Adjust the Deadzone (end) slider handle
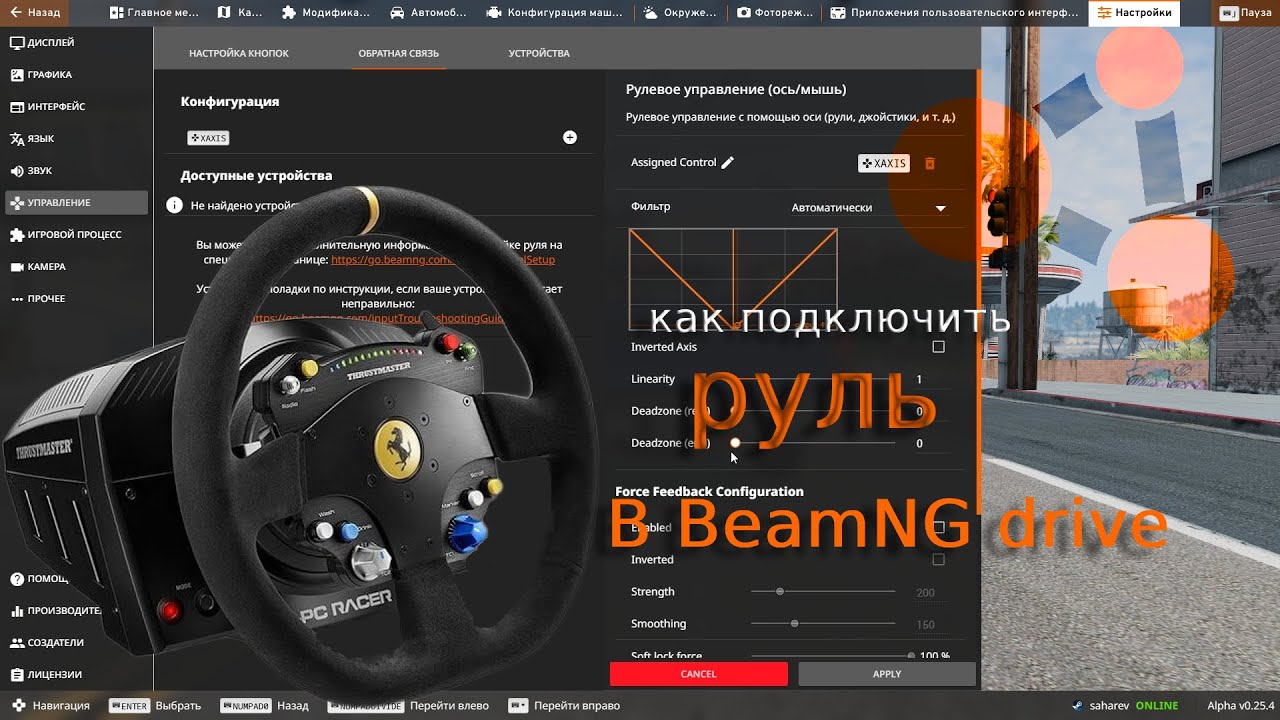The width and height of the screenshot is (1280, 720). tap(735, 443)
